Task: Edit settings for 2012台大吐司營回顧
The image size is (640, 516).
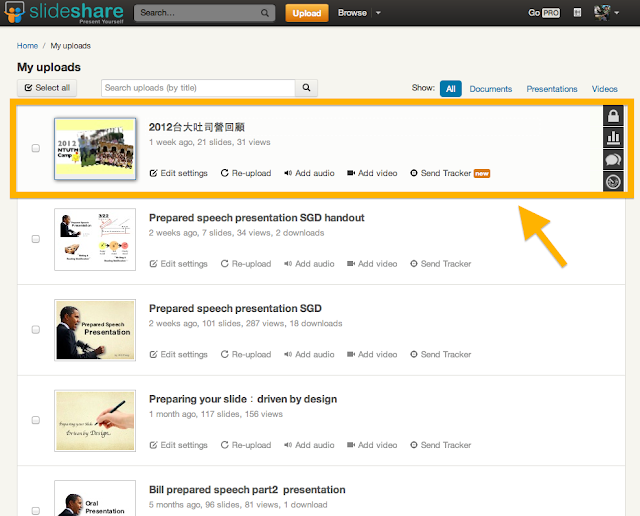Action: pos(178,173)
